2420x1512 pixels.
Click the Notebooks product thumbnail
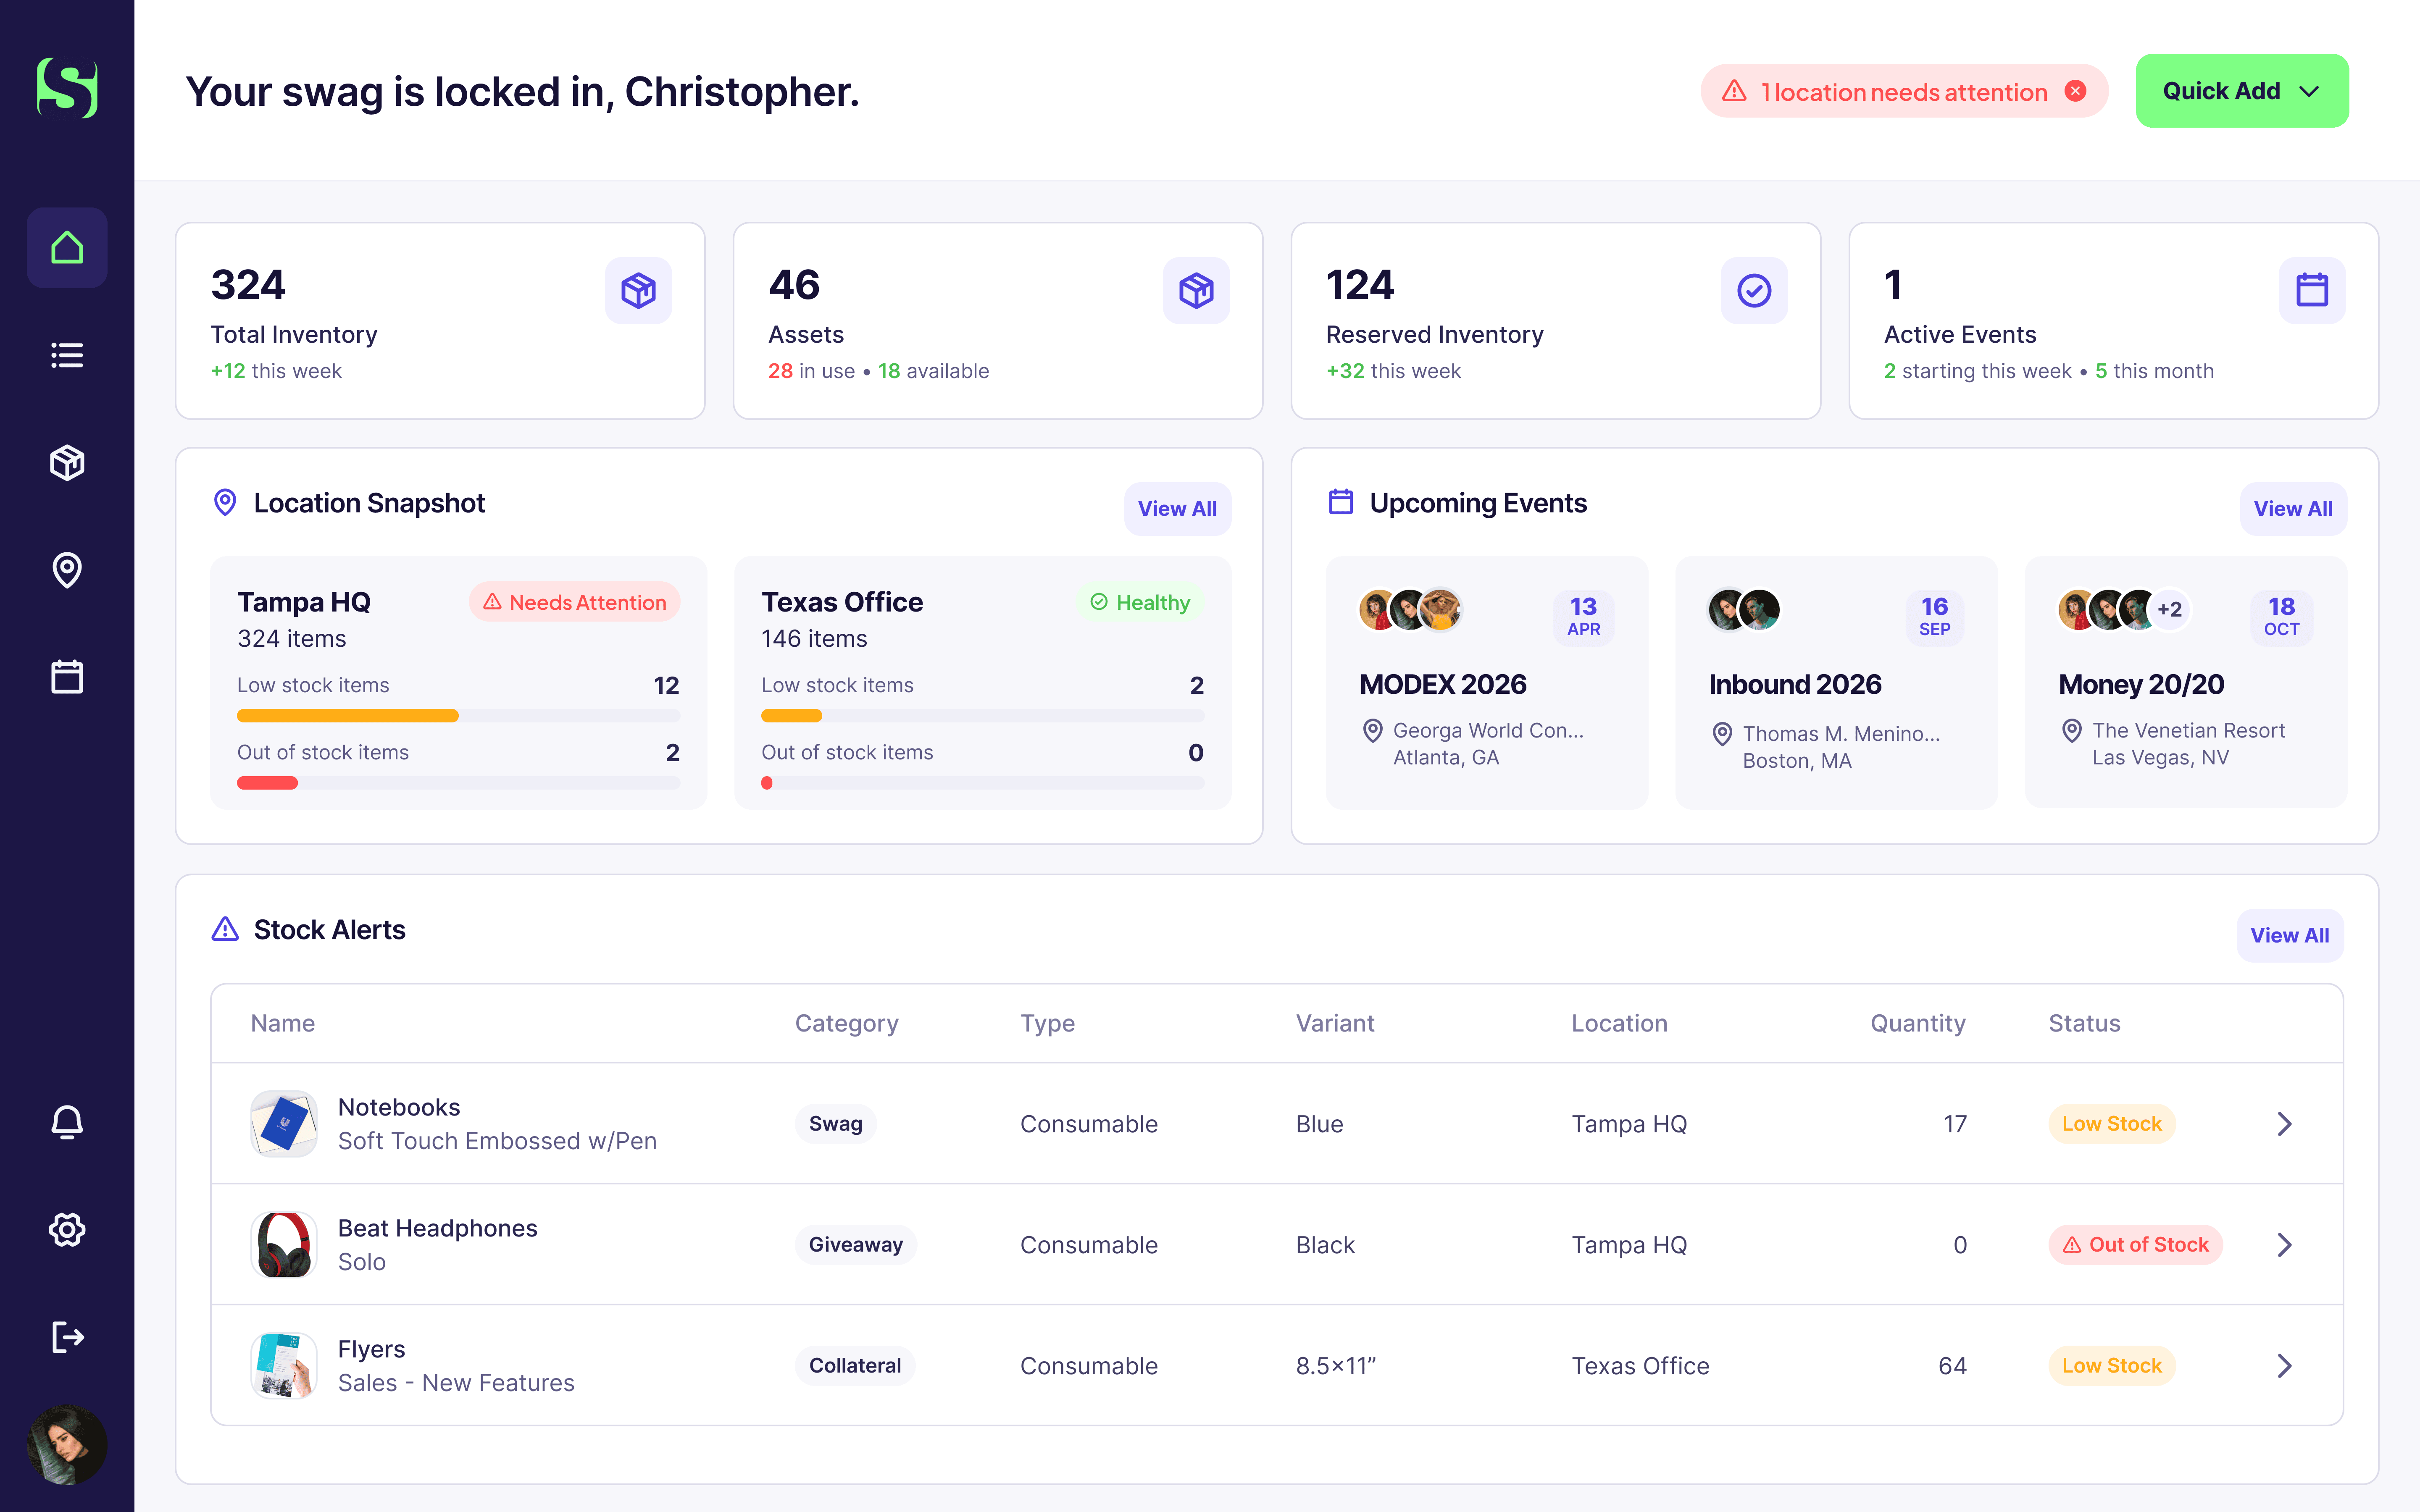(284, 1124)
